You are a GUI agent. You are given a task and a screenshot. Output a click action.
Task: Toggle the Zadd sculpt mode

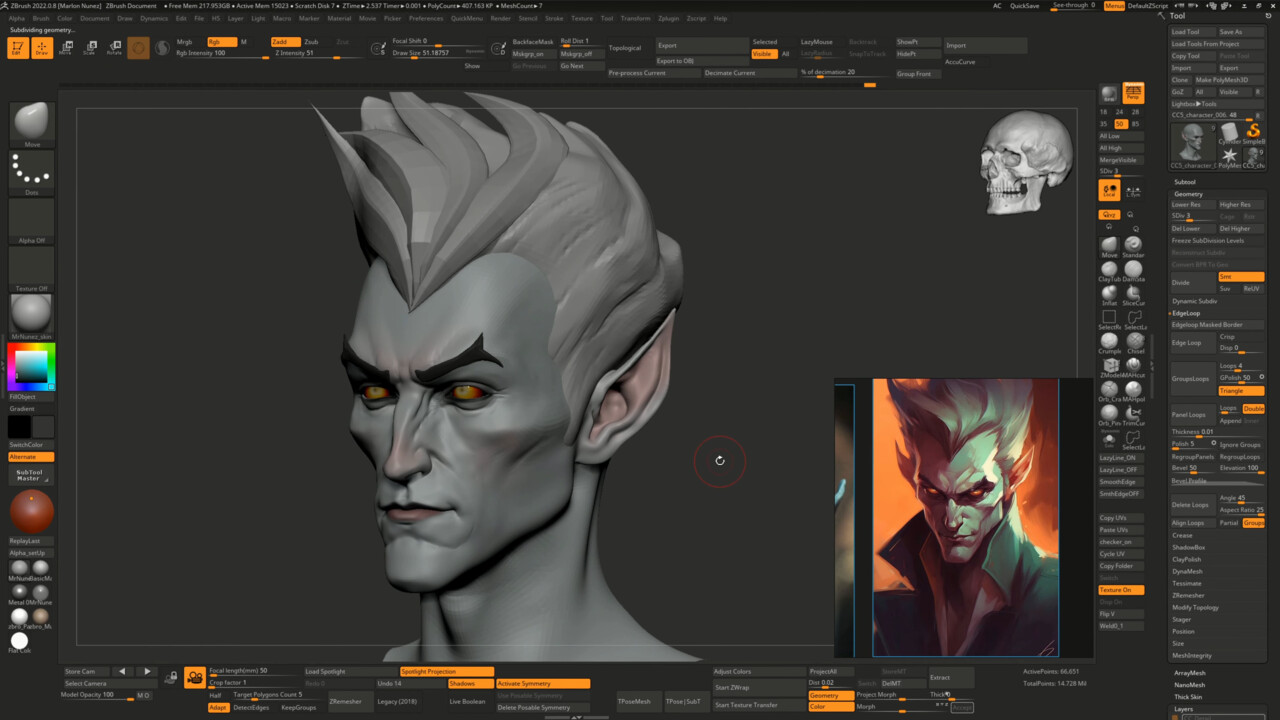pos(284,42)
